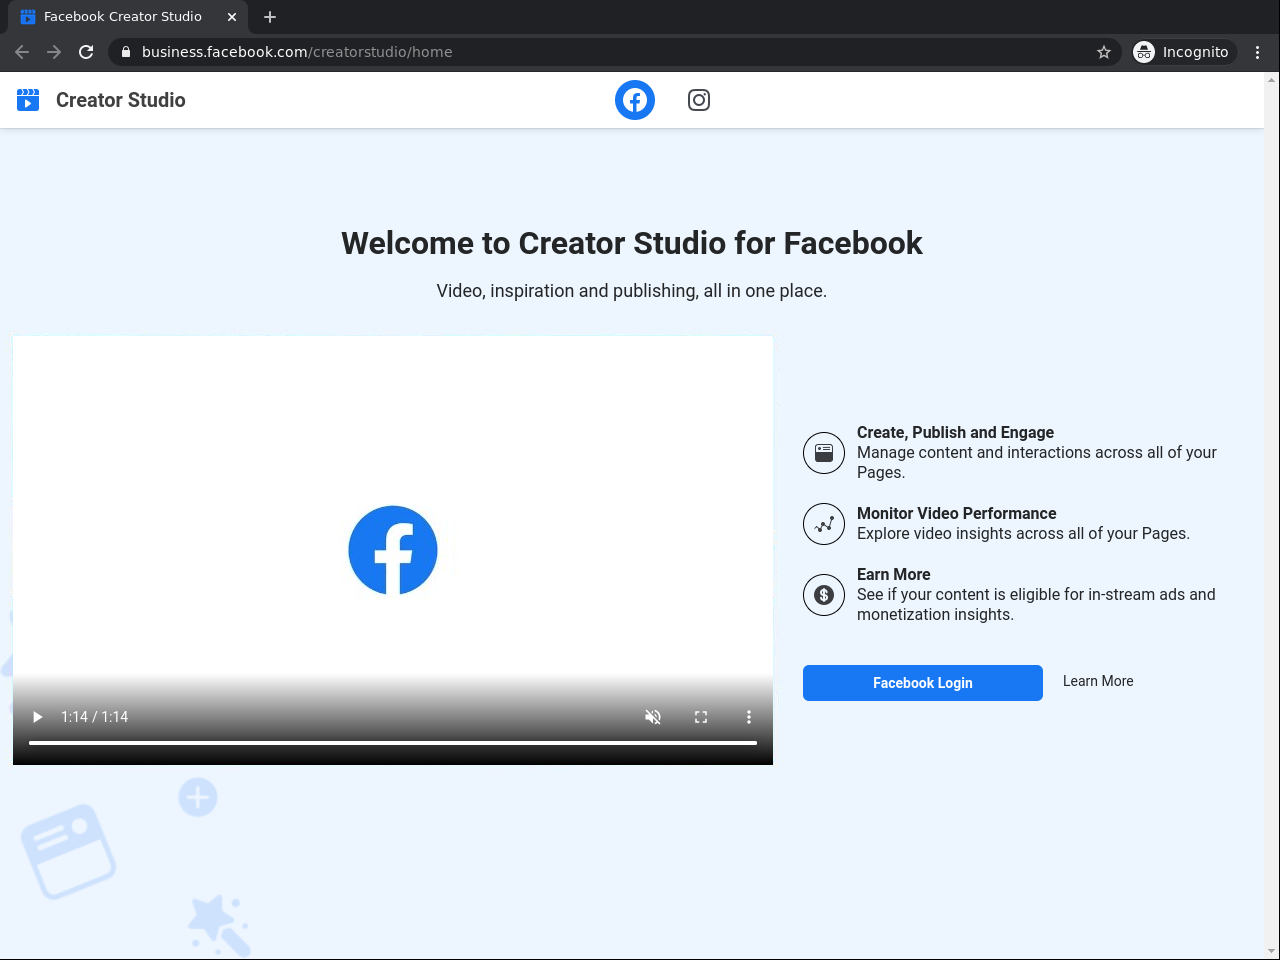The height and width of the screenshot is (960, 1280).
Task: Switch to the Instagram platform icon
Action: coord(699,100)
